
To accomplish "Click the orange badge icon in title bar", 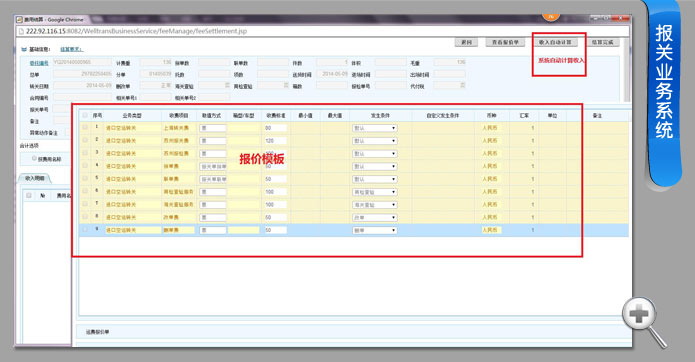I will [x=551, y=16].
